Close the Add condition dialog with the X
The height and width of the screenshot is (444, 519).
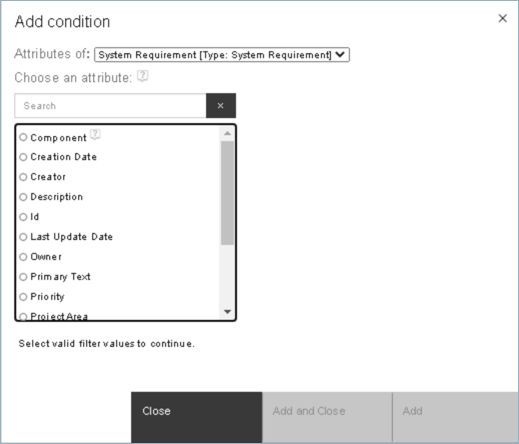(x=503, y=18)
